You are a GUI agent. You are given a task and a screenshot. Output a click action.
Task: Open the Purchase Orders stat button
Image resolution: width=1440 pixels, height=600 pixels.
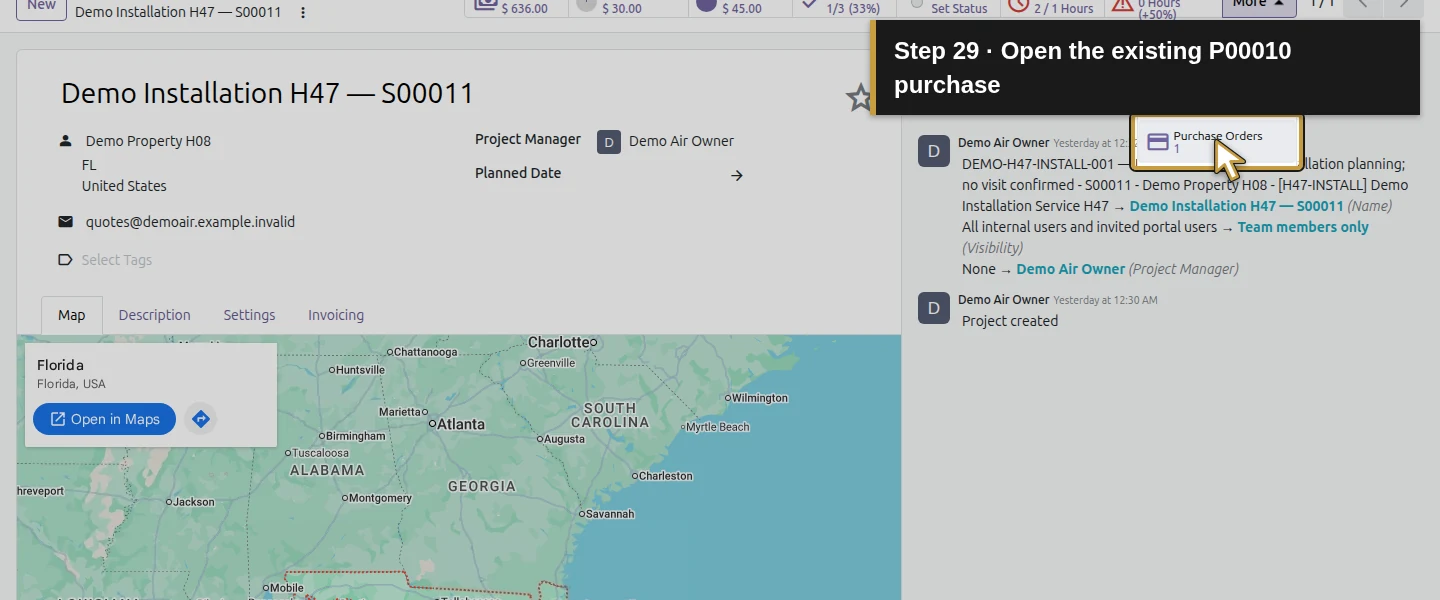[x=1217, y=142]
